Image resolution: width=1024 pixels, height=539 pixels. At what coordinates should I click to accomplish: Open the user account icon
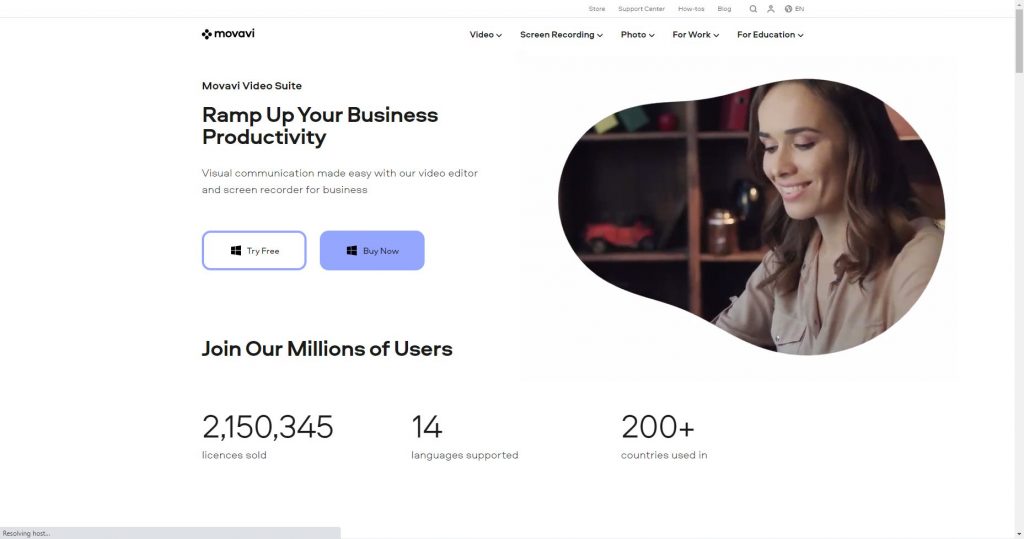pos(771,9)
